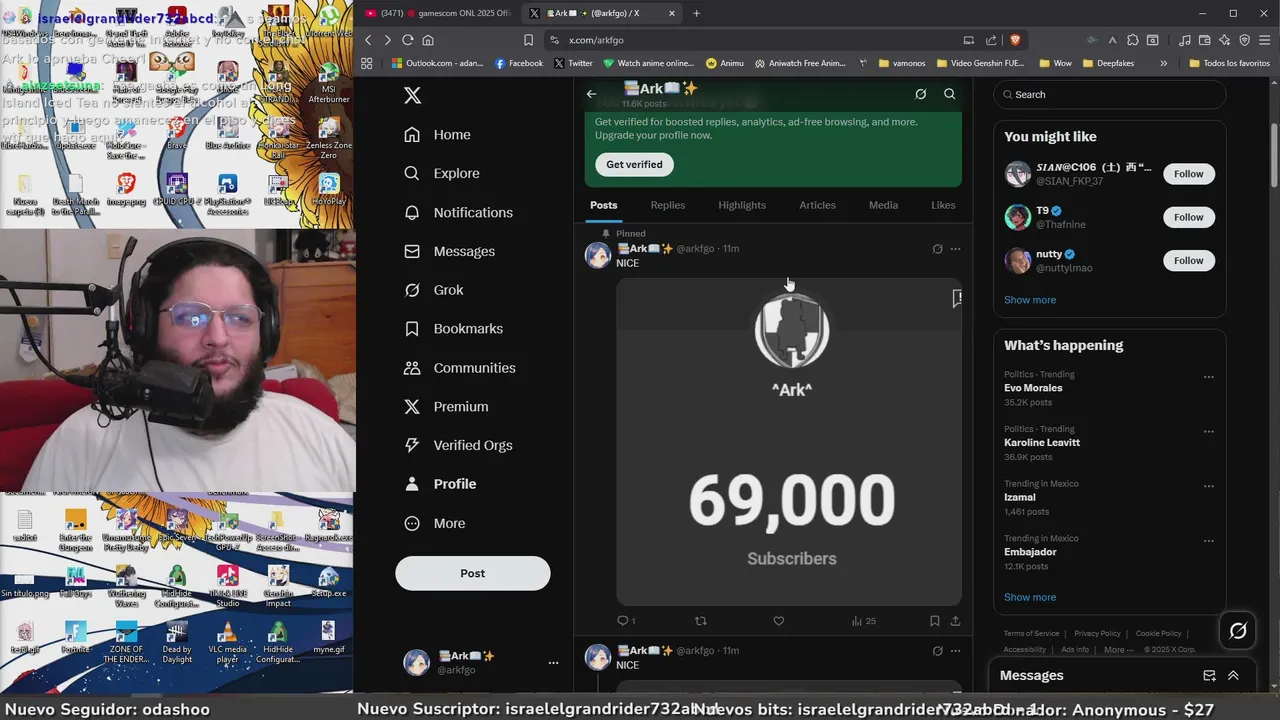Switch to the Replies tab
The width and height of the screenshot is (1280, 720).
pos(668,205)
